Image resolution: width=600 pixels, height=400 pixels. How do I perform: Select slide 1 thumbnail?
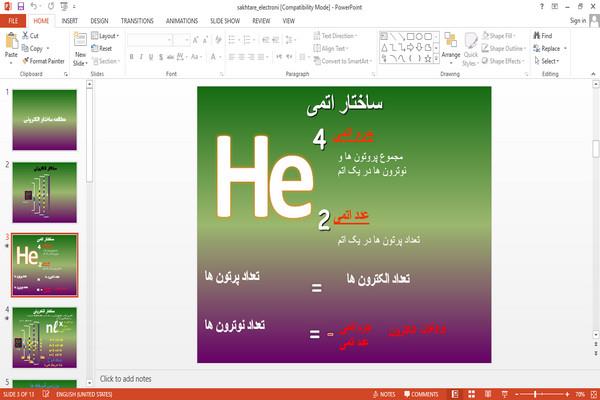coord(44,120)
